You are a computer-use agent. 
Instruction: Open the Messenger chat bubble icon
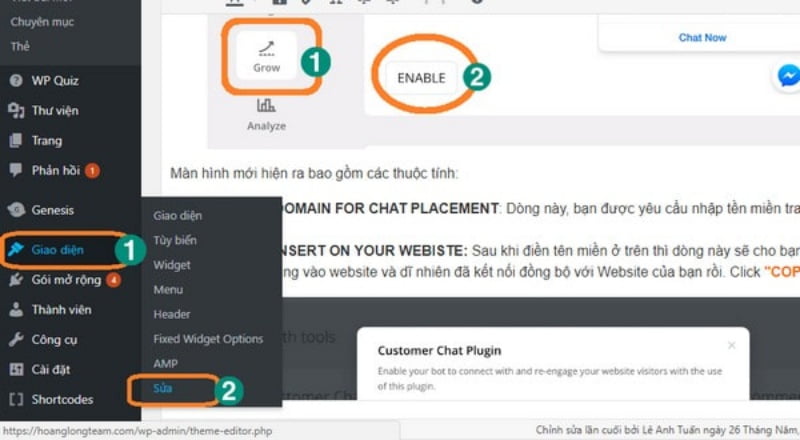[788, 77]
